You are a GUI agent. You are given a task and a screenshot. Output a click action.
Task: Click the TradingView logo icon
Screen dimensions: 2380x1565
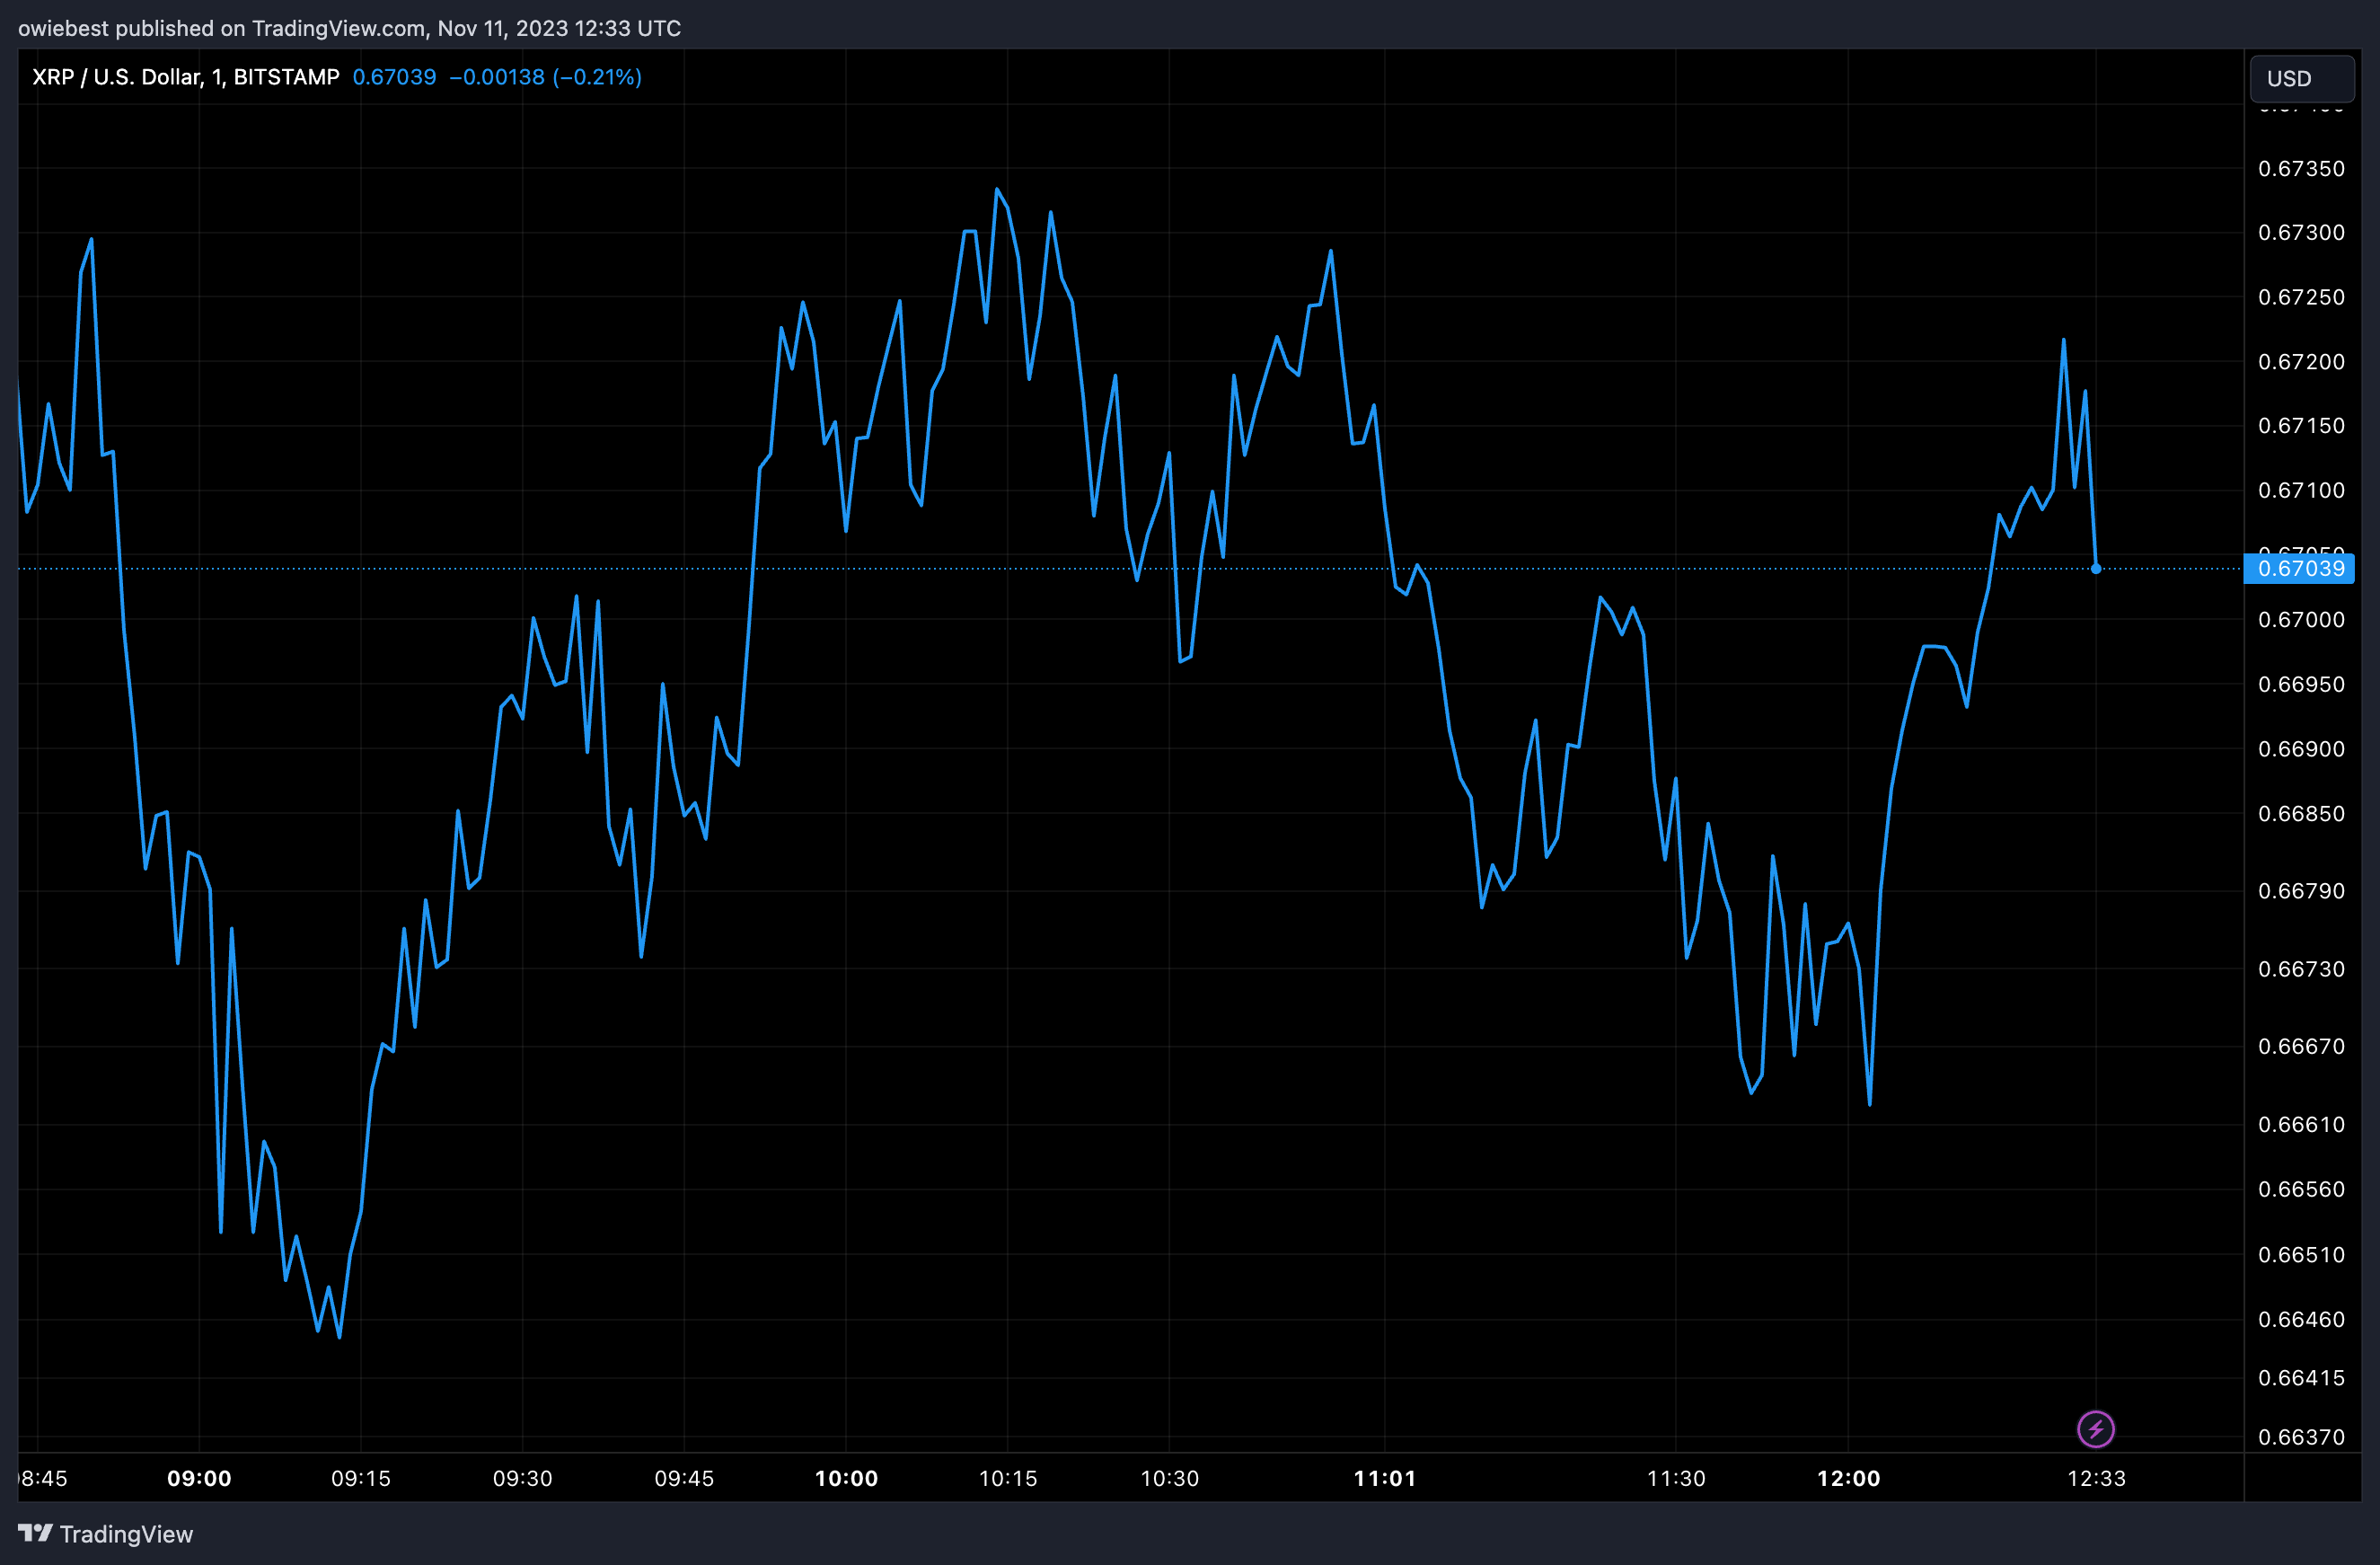pos(35,1533)
